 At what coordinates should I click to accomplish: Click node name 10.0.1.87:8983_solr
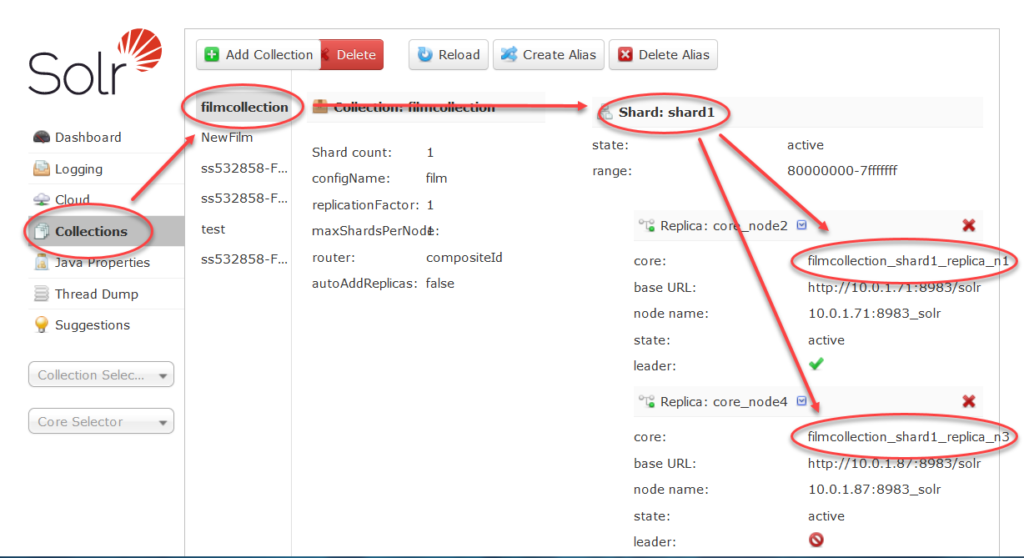coord(874,489)
